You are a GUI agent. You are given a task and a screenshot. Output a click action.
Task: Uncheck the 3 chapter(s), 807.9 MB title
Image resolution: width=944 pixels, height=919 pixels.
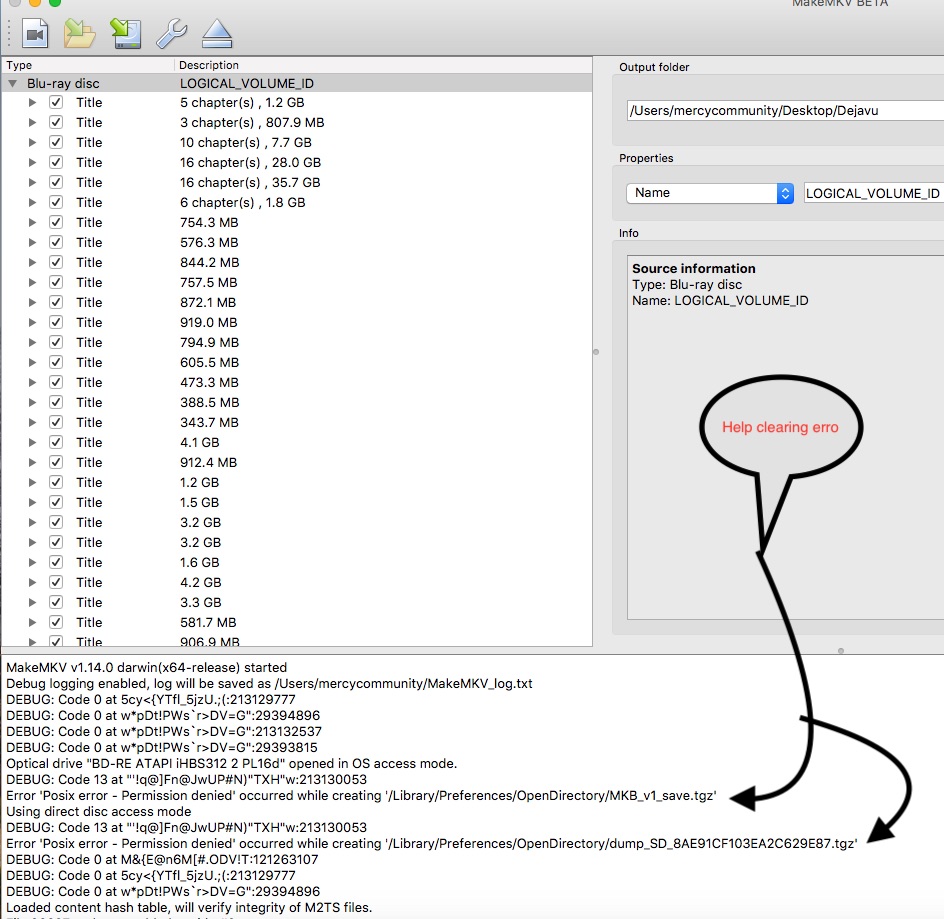tap(56, 122)
